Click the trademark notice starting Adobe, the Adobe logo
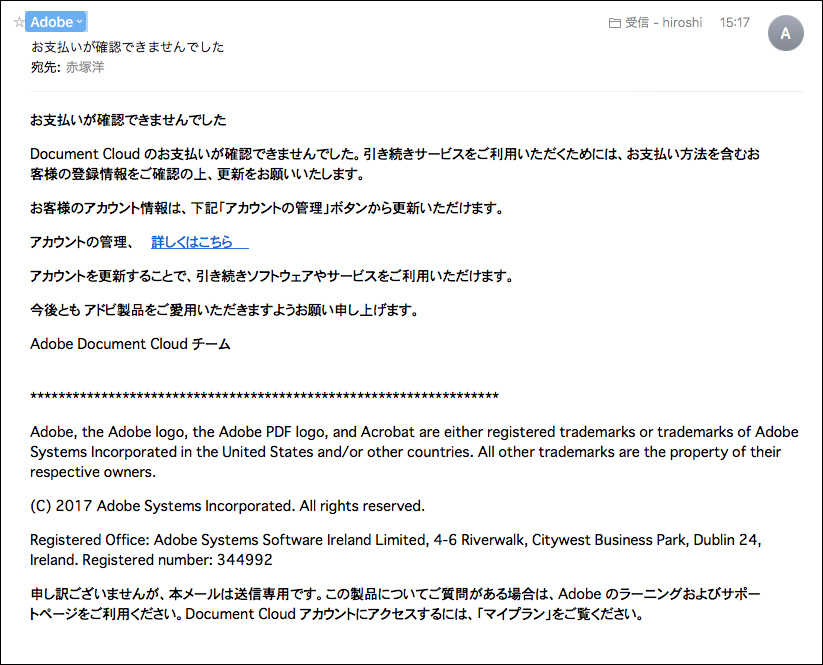823x665 pixels. click(x=414, y=452)
